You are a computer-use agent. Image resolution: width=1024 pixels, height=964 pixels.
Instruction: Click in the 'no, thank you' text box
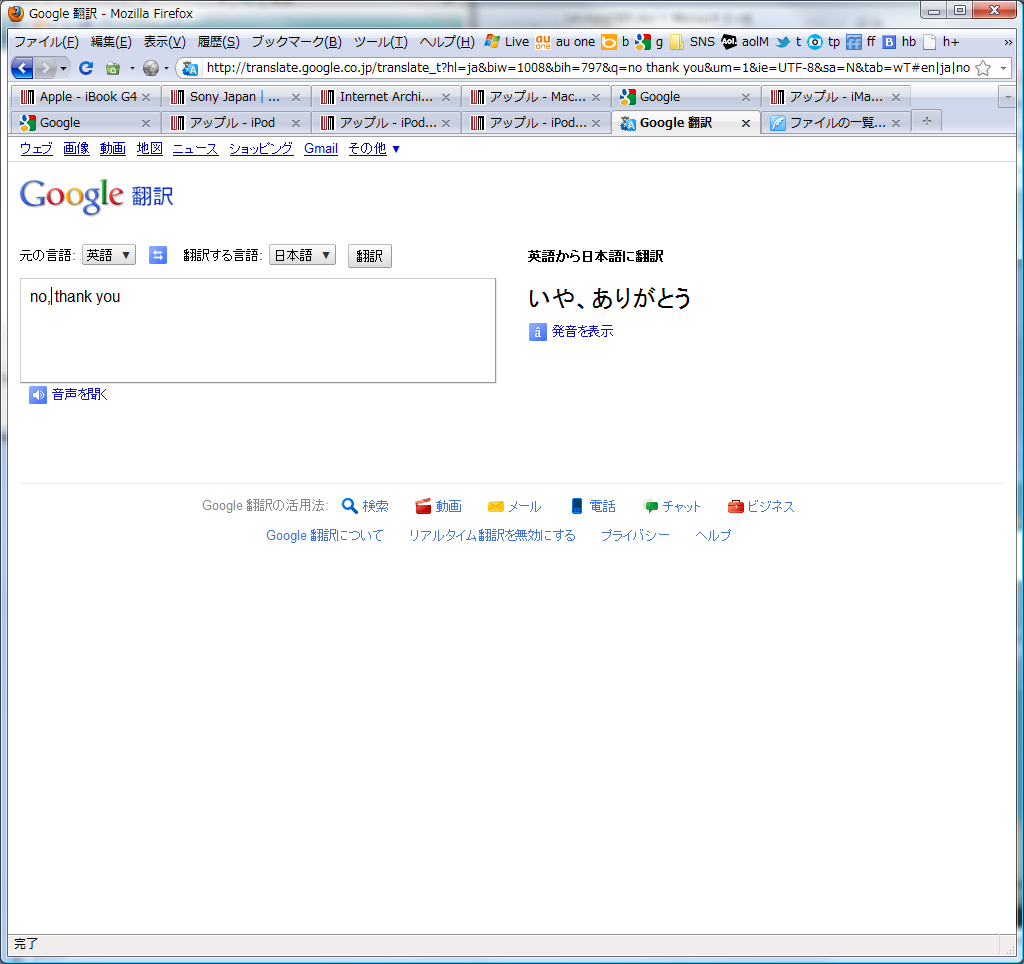(x=258, y=330)
